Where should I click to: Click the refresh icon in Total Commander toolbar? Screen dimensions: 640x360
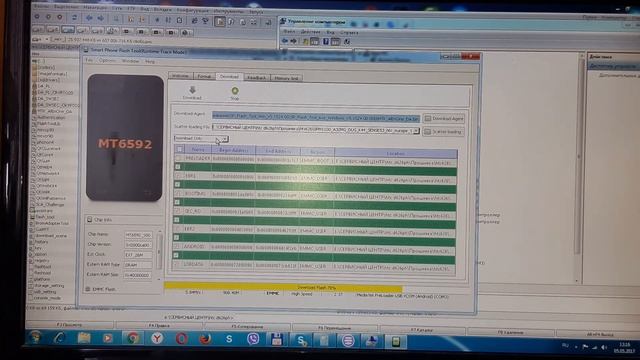(x=74, y=18)
